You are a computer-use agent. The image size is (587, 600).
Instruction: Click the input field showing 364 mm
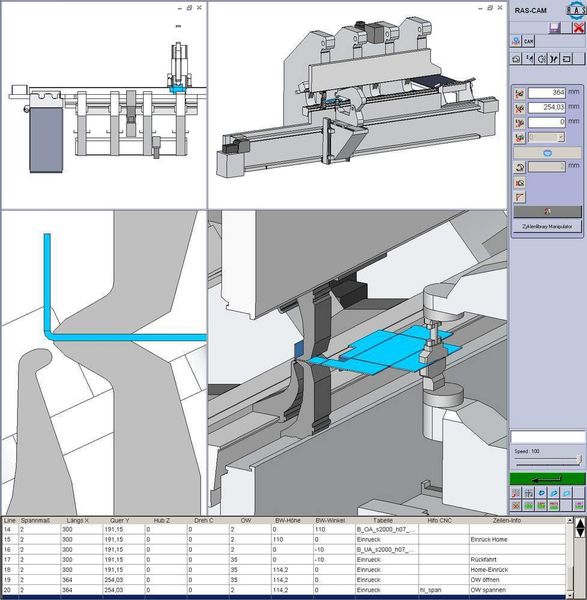pyautogui.click(x=546, y=93)
